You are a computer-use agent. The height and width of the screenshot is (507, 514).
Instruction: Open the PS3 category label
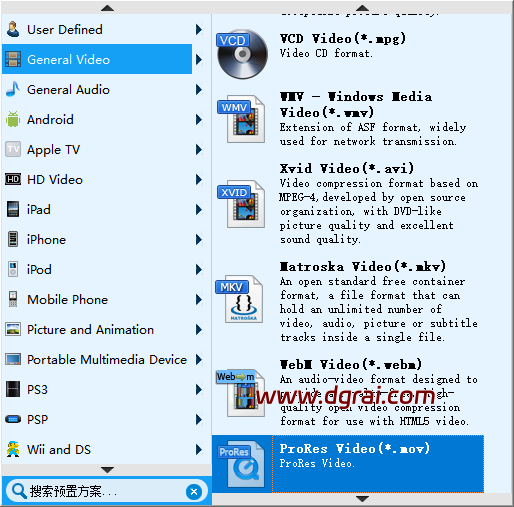coord(37,389)
